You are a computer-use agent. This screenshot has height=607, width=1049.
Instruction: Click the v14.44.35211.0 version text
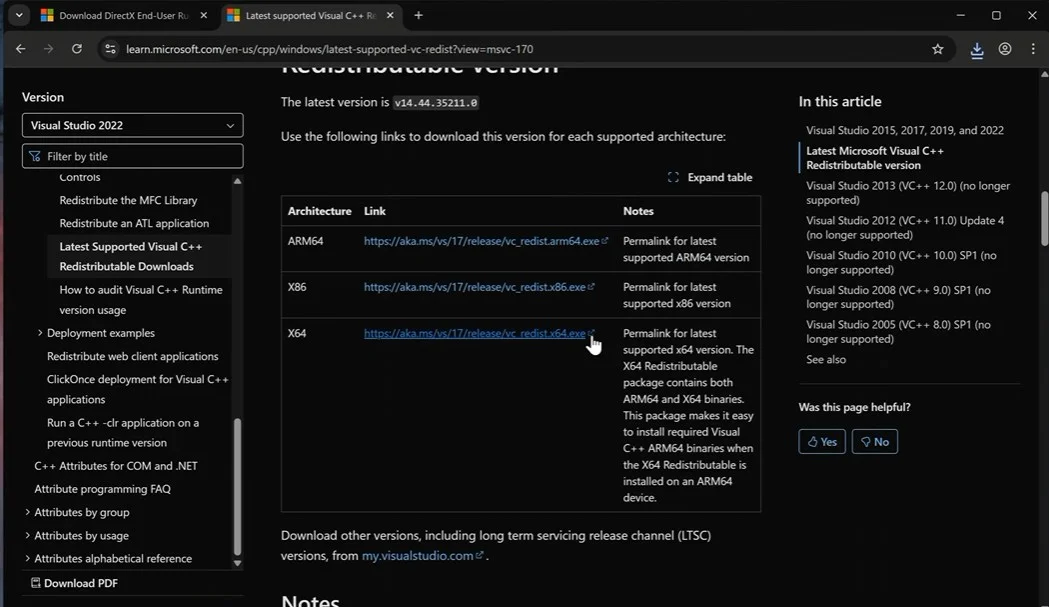(436, 102)
